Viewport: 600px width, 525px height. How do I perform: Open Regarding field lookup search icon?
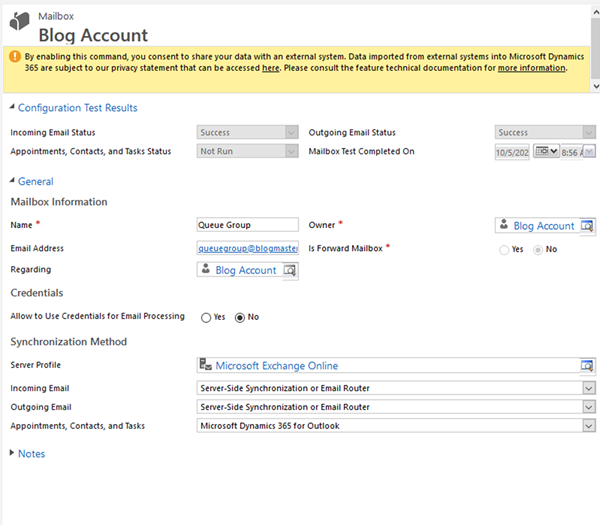pos(289,270)
